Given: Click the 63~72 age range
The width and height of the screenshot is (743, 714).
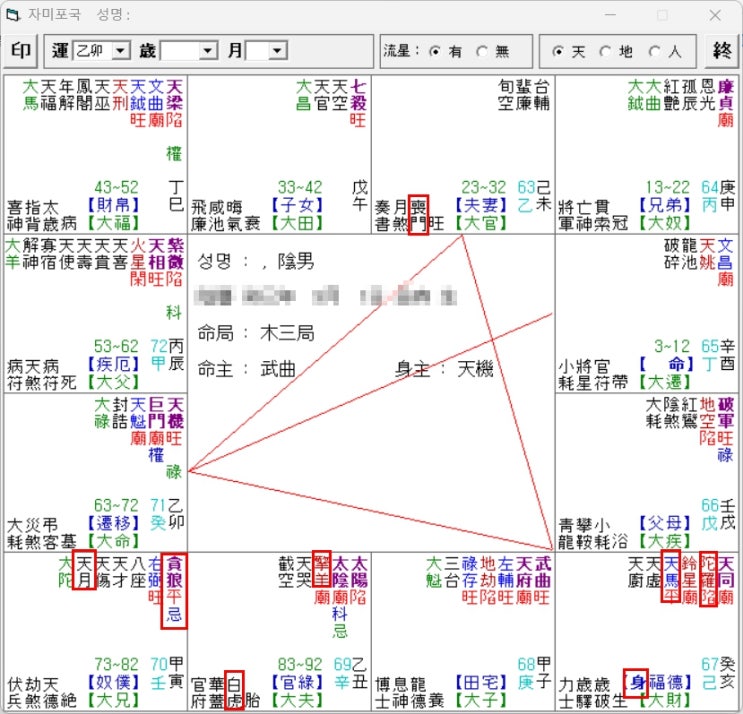Looking at the screenshot, I should pyautogui.click(x=116, y=506).
